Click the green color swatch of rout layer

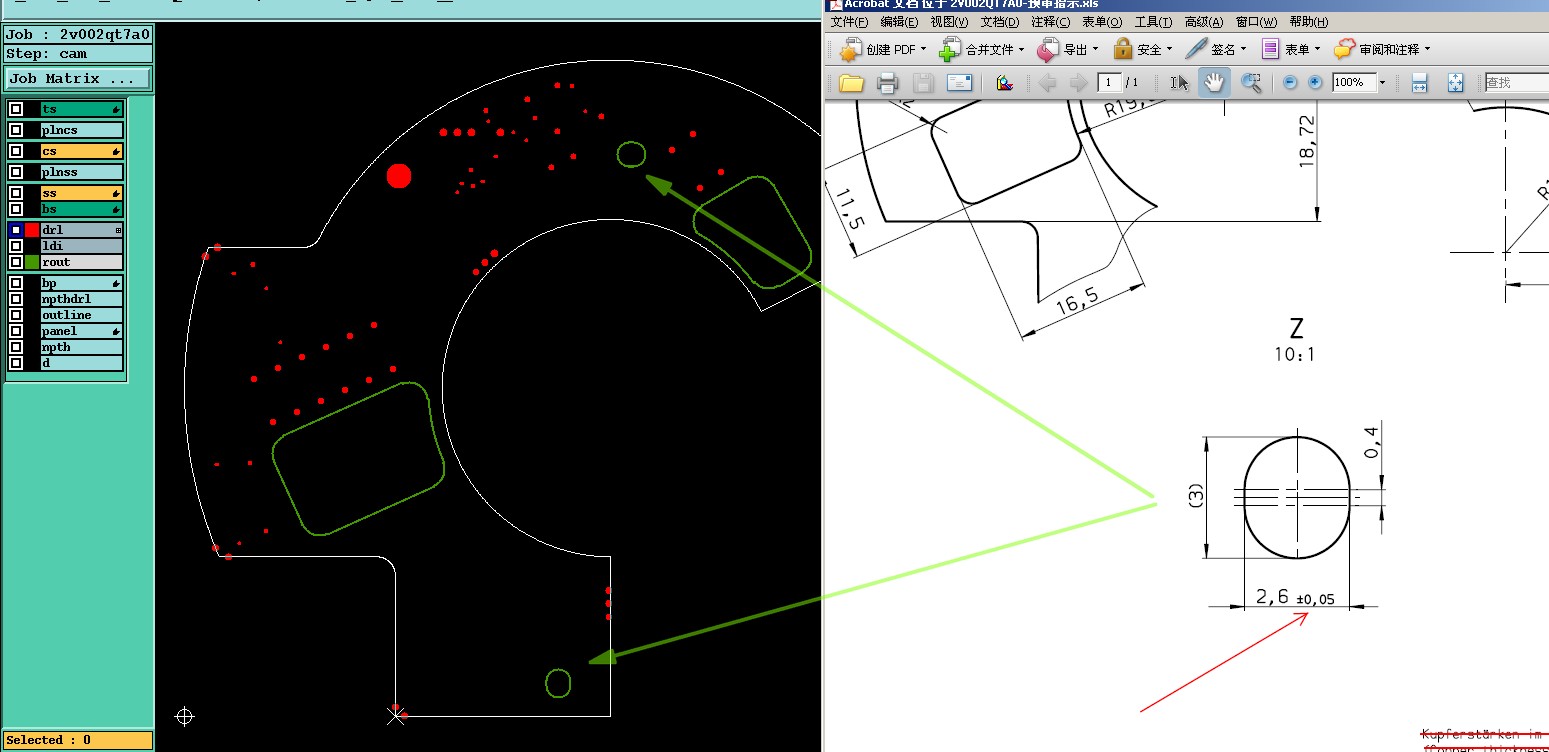(x=32, y=262)
